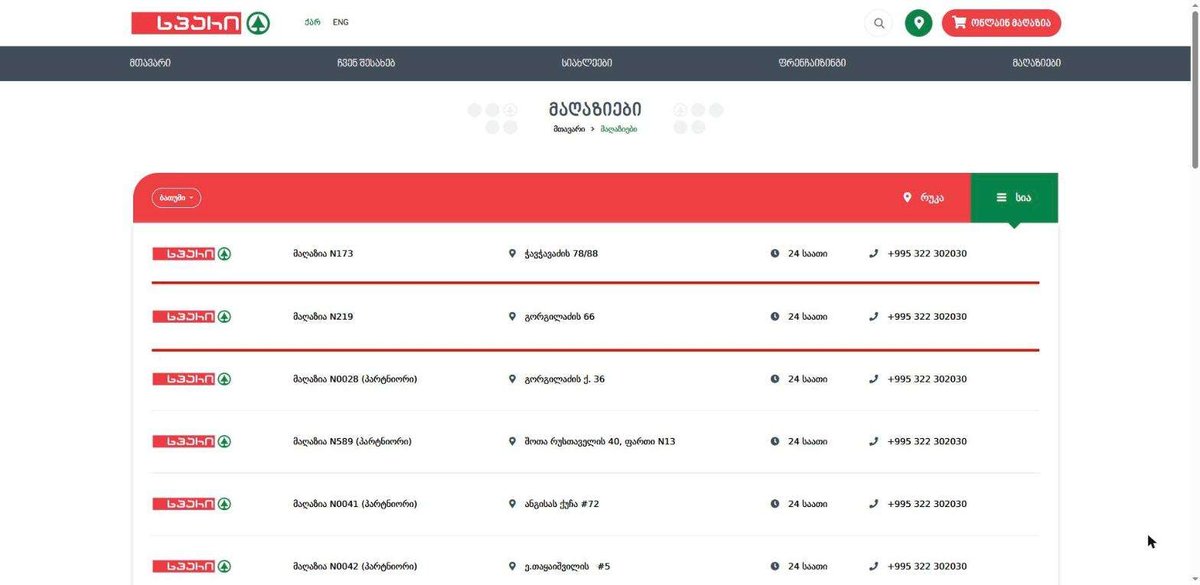This screenshot has height=585, width=1200.
Task: Click the pin icon by შოთა რუსთაველის 40
Action: pos(513,441)
